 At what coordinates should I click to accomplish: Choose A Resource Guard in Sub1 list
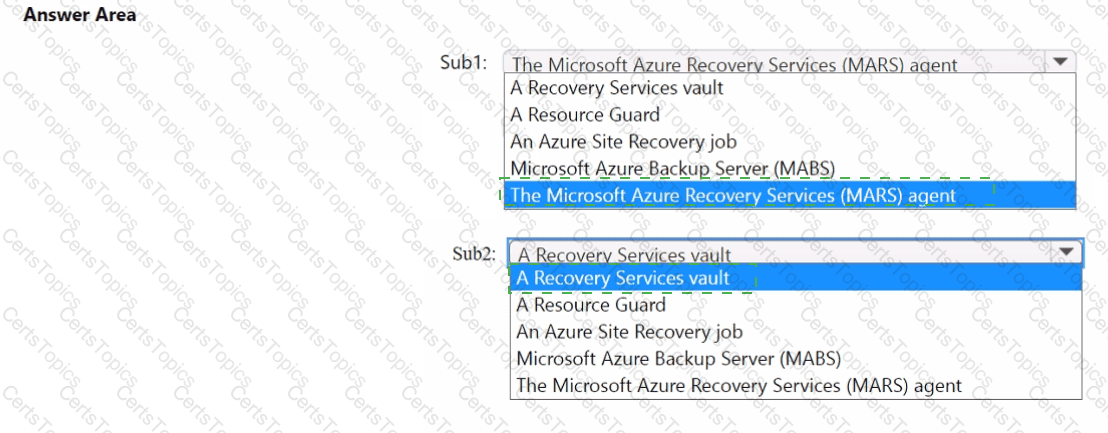pyautogui.click(x=585, y=115)
